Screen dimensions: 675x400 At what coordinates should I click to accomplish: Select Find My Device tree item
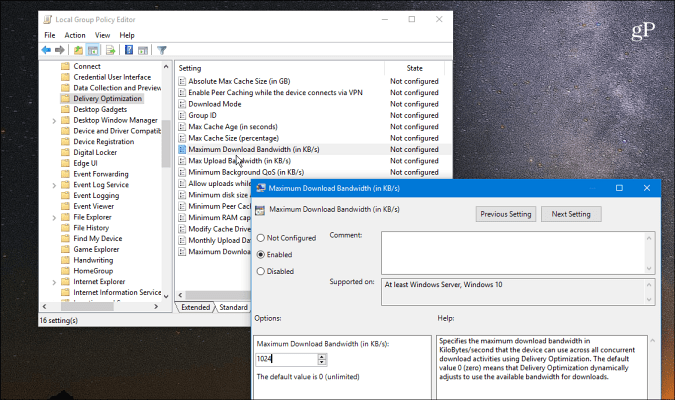click(98, 239)
